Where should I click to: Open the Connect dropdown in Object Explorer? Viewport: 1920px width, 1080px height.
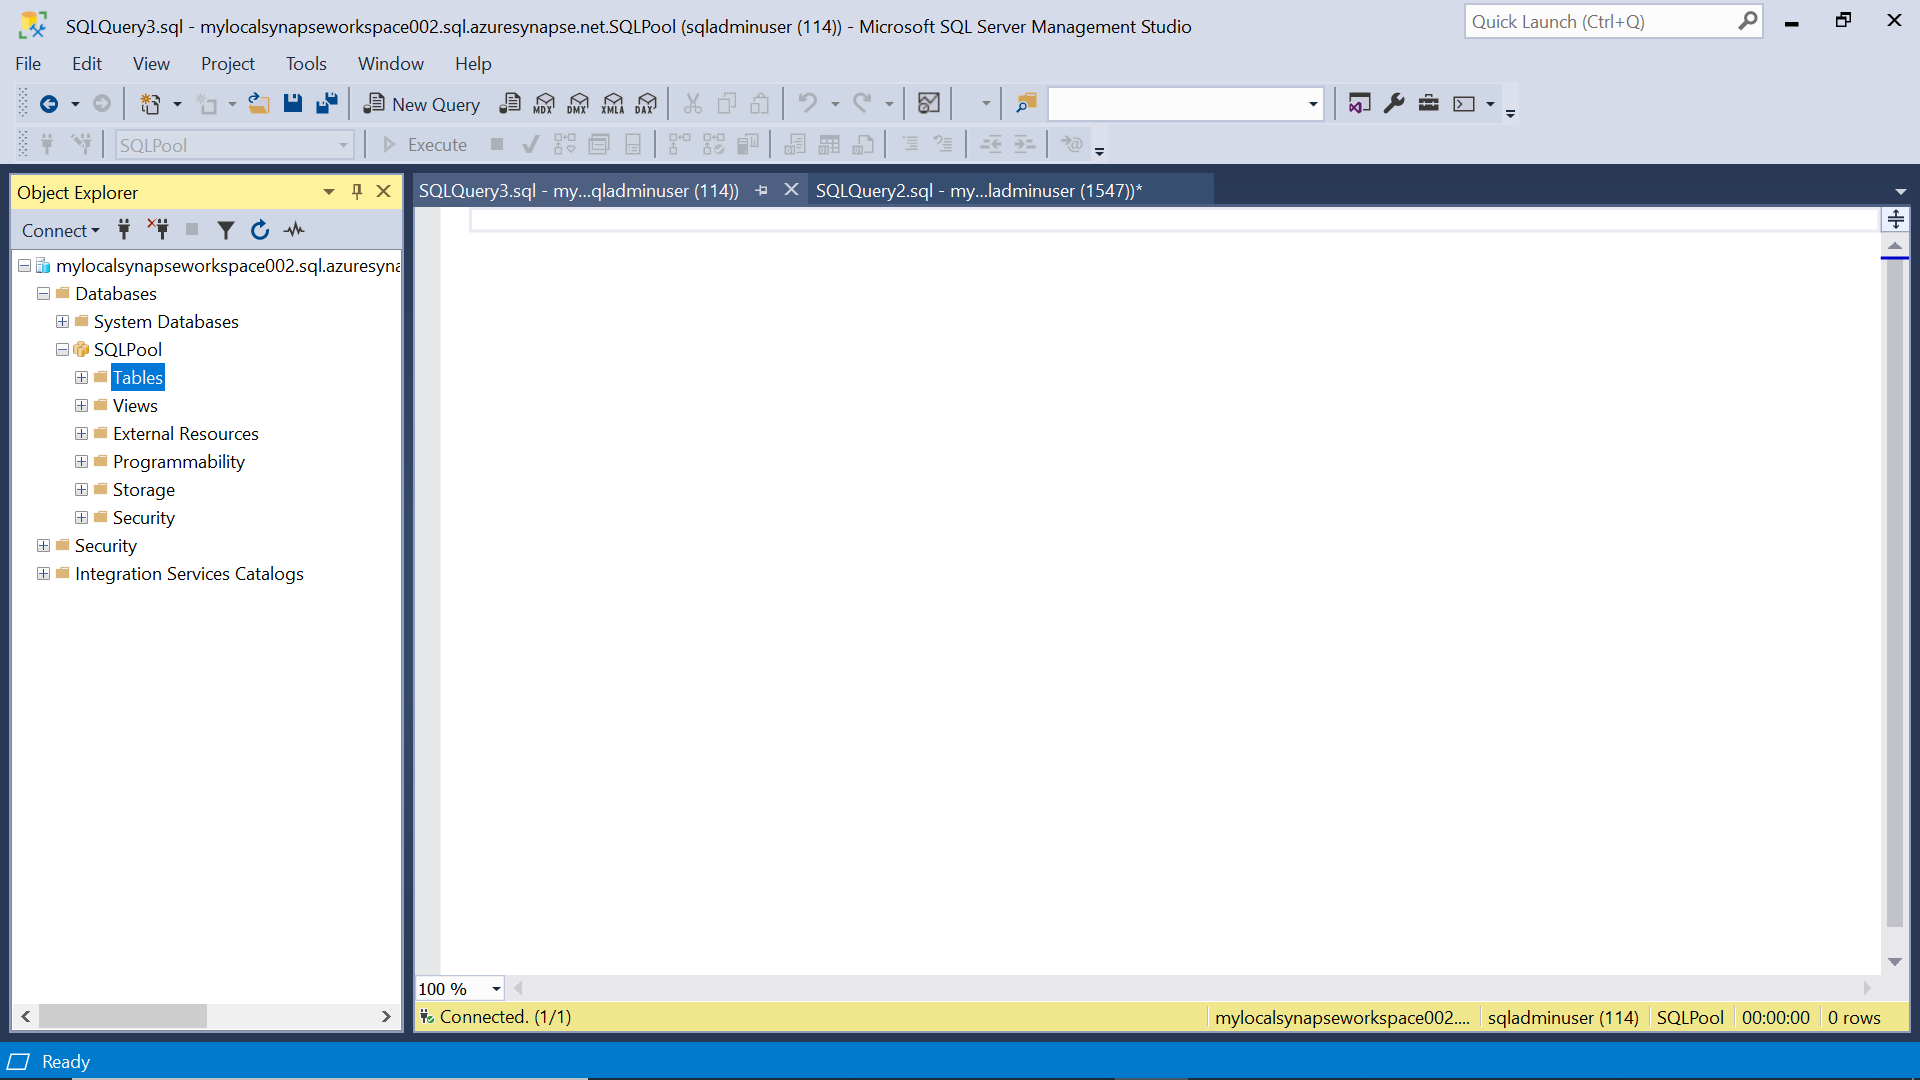coord(61,231)
